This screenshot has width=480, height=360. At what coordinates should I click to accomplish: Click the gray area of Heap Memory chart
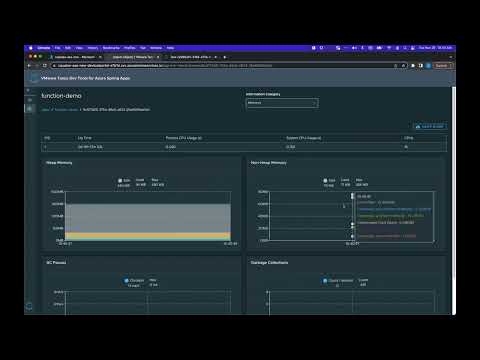[x=148, y=218]
